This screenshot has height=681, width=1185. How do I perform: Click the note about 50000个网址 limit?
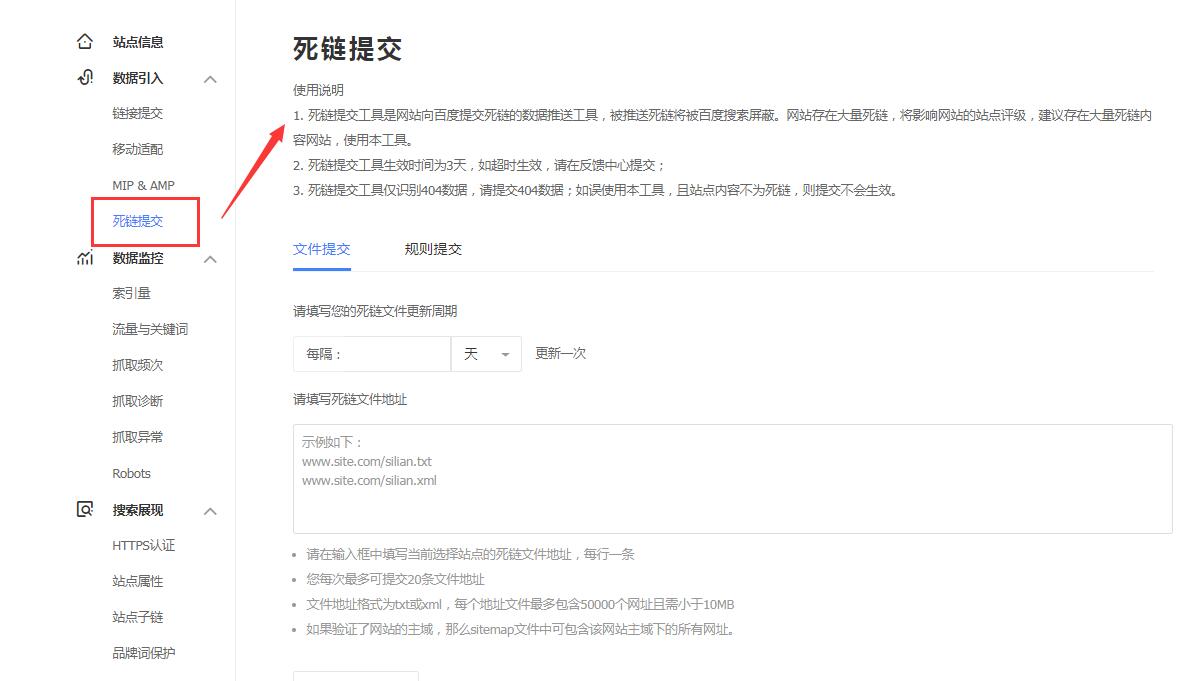point(520,605)
